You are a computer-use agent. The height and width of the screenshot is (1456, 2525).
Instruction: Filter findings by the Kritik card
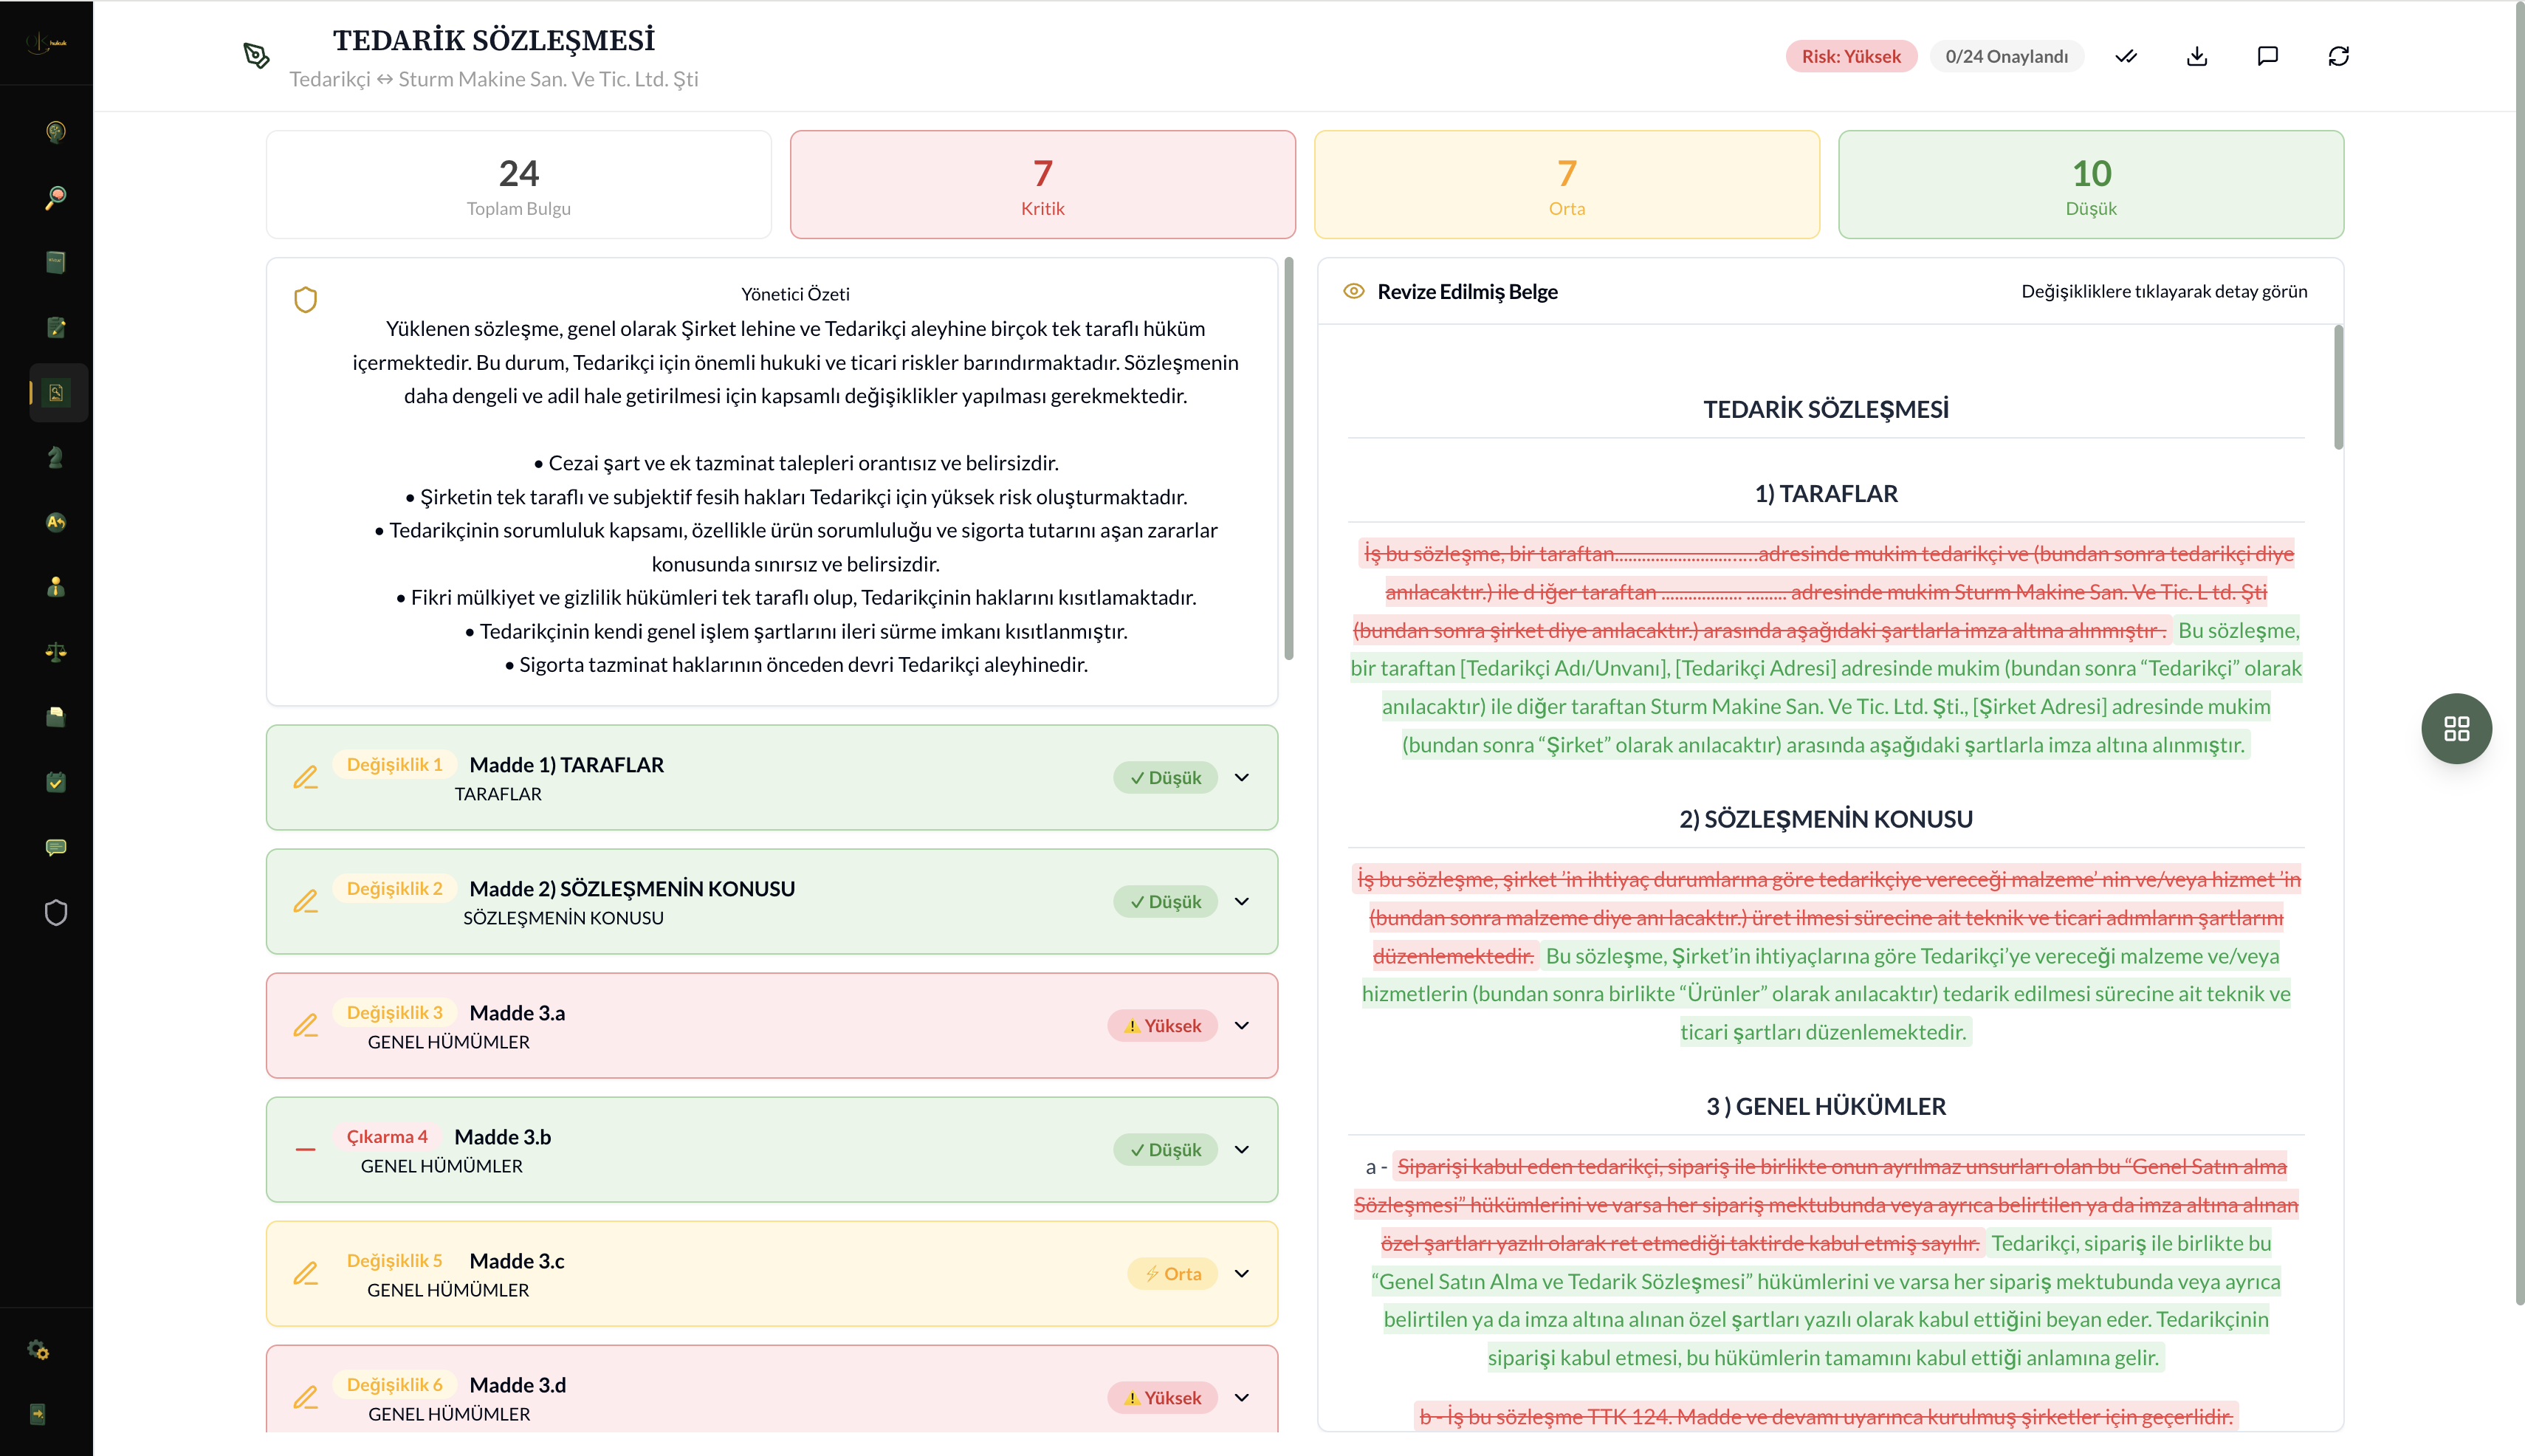(x=1042, y=185)
